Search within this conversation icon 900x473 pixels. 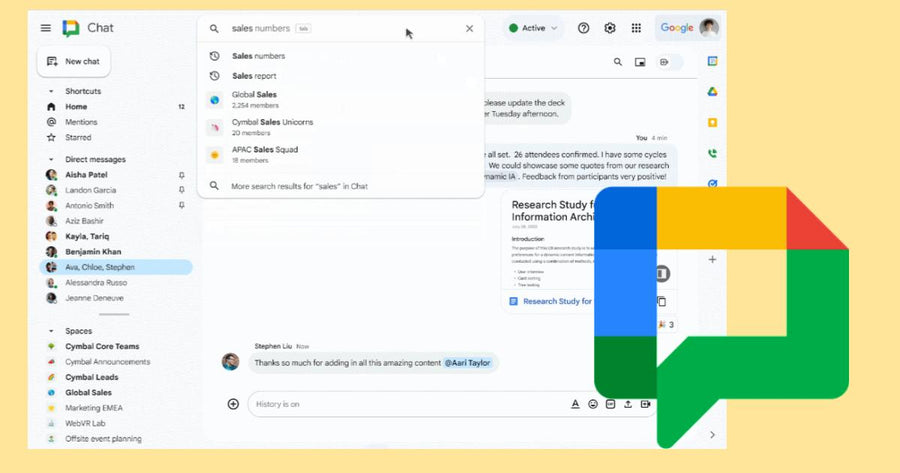pos(618,62)
